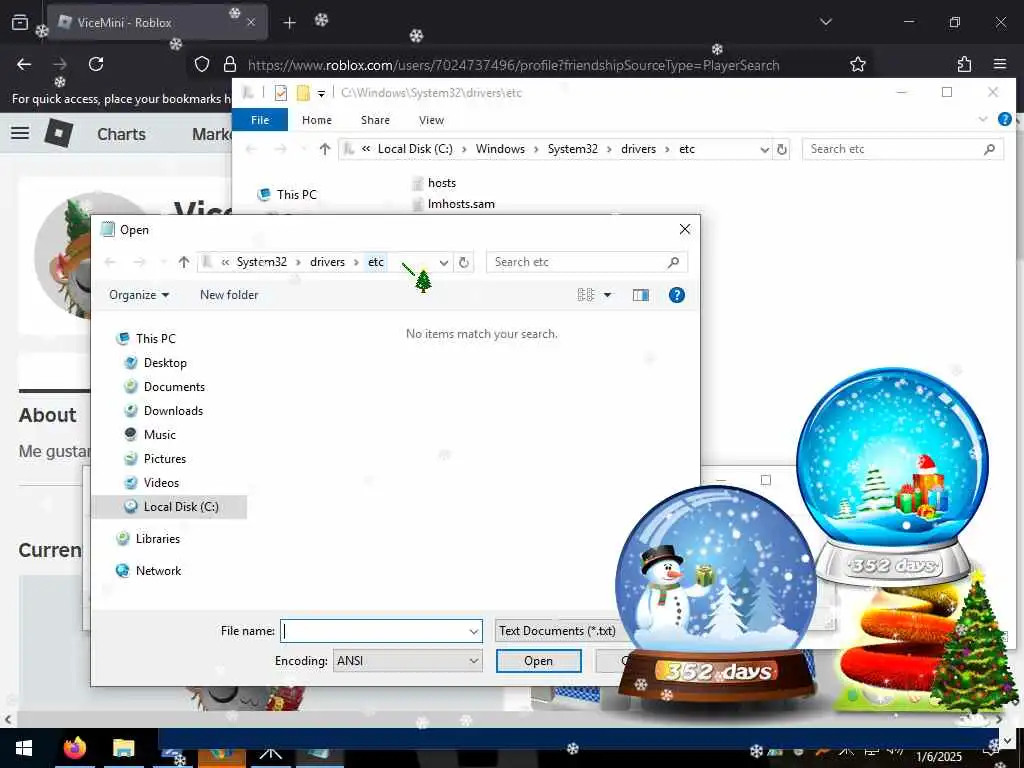Select the hosts file in Explorer
1024x768 pixels.
point(434,183)
